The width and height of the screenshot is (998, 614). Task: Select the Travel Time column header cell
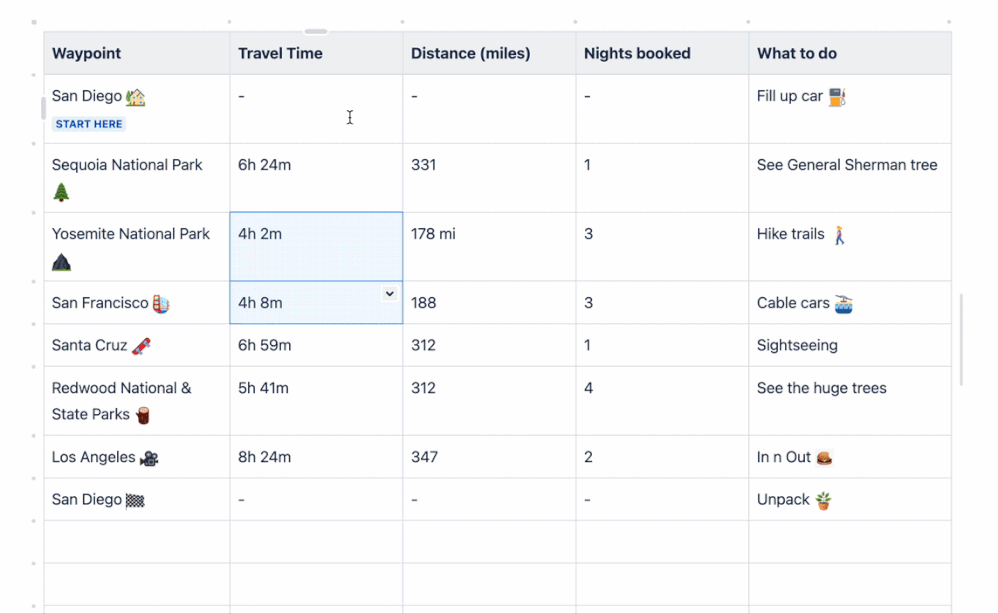pos(316,54)
